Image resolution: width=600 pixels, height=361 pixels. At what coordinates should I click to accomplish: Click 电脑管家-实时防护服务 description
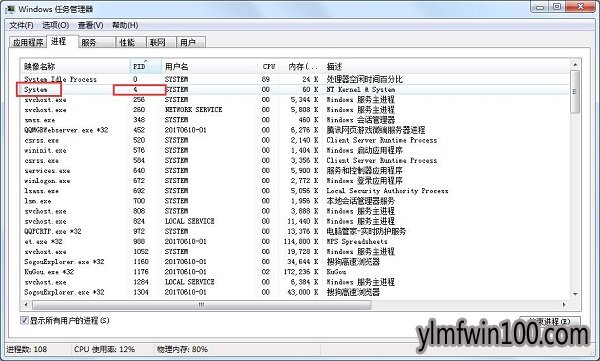click(x=366, y=231)
